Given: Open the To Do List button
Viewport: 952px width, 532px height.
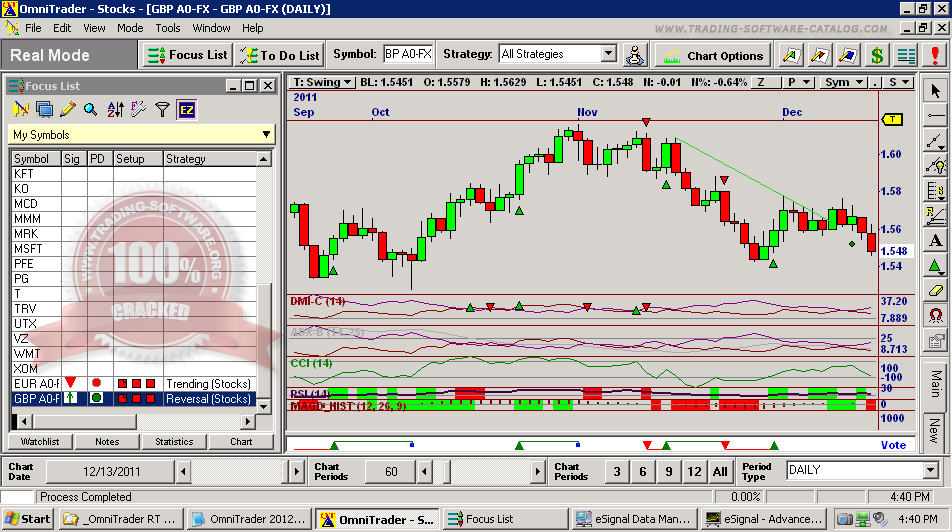Looking at the screenshot, I should [281, 55].
